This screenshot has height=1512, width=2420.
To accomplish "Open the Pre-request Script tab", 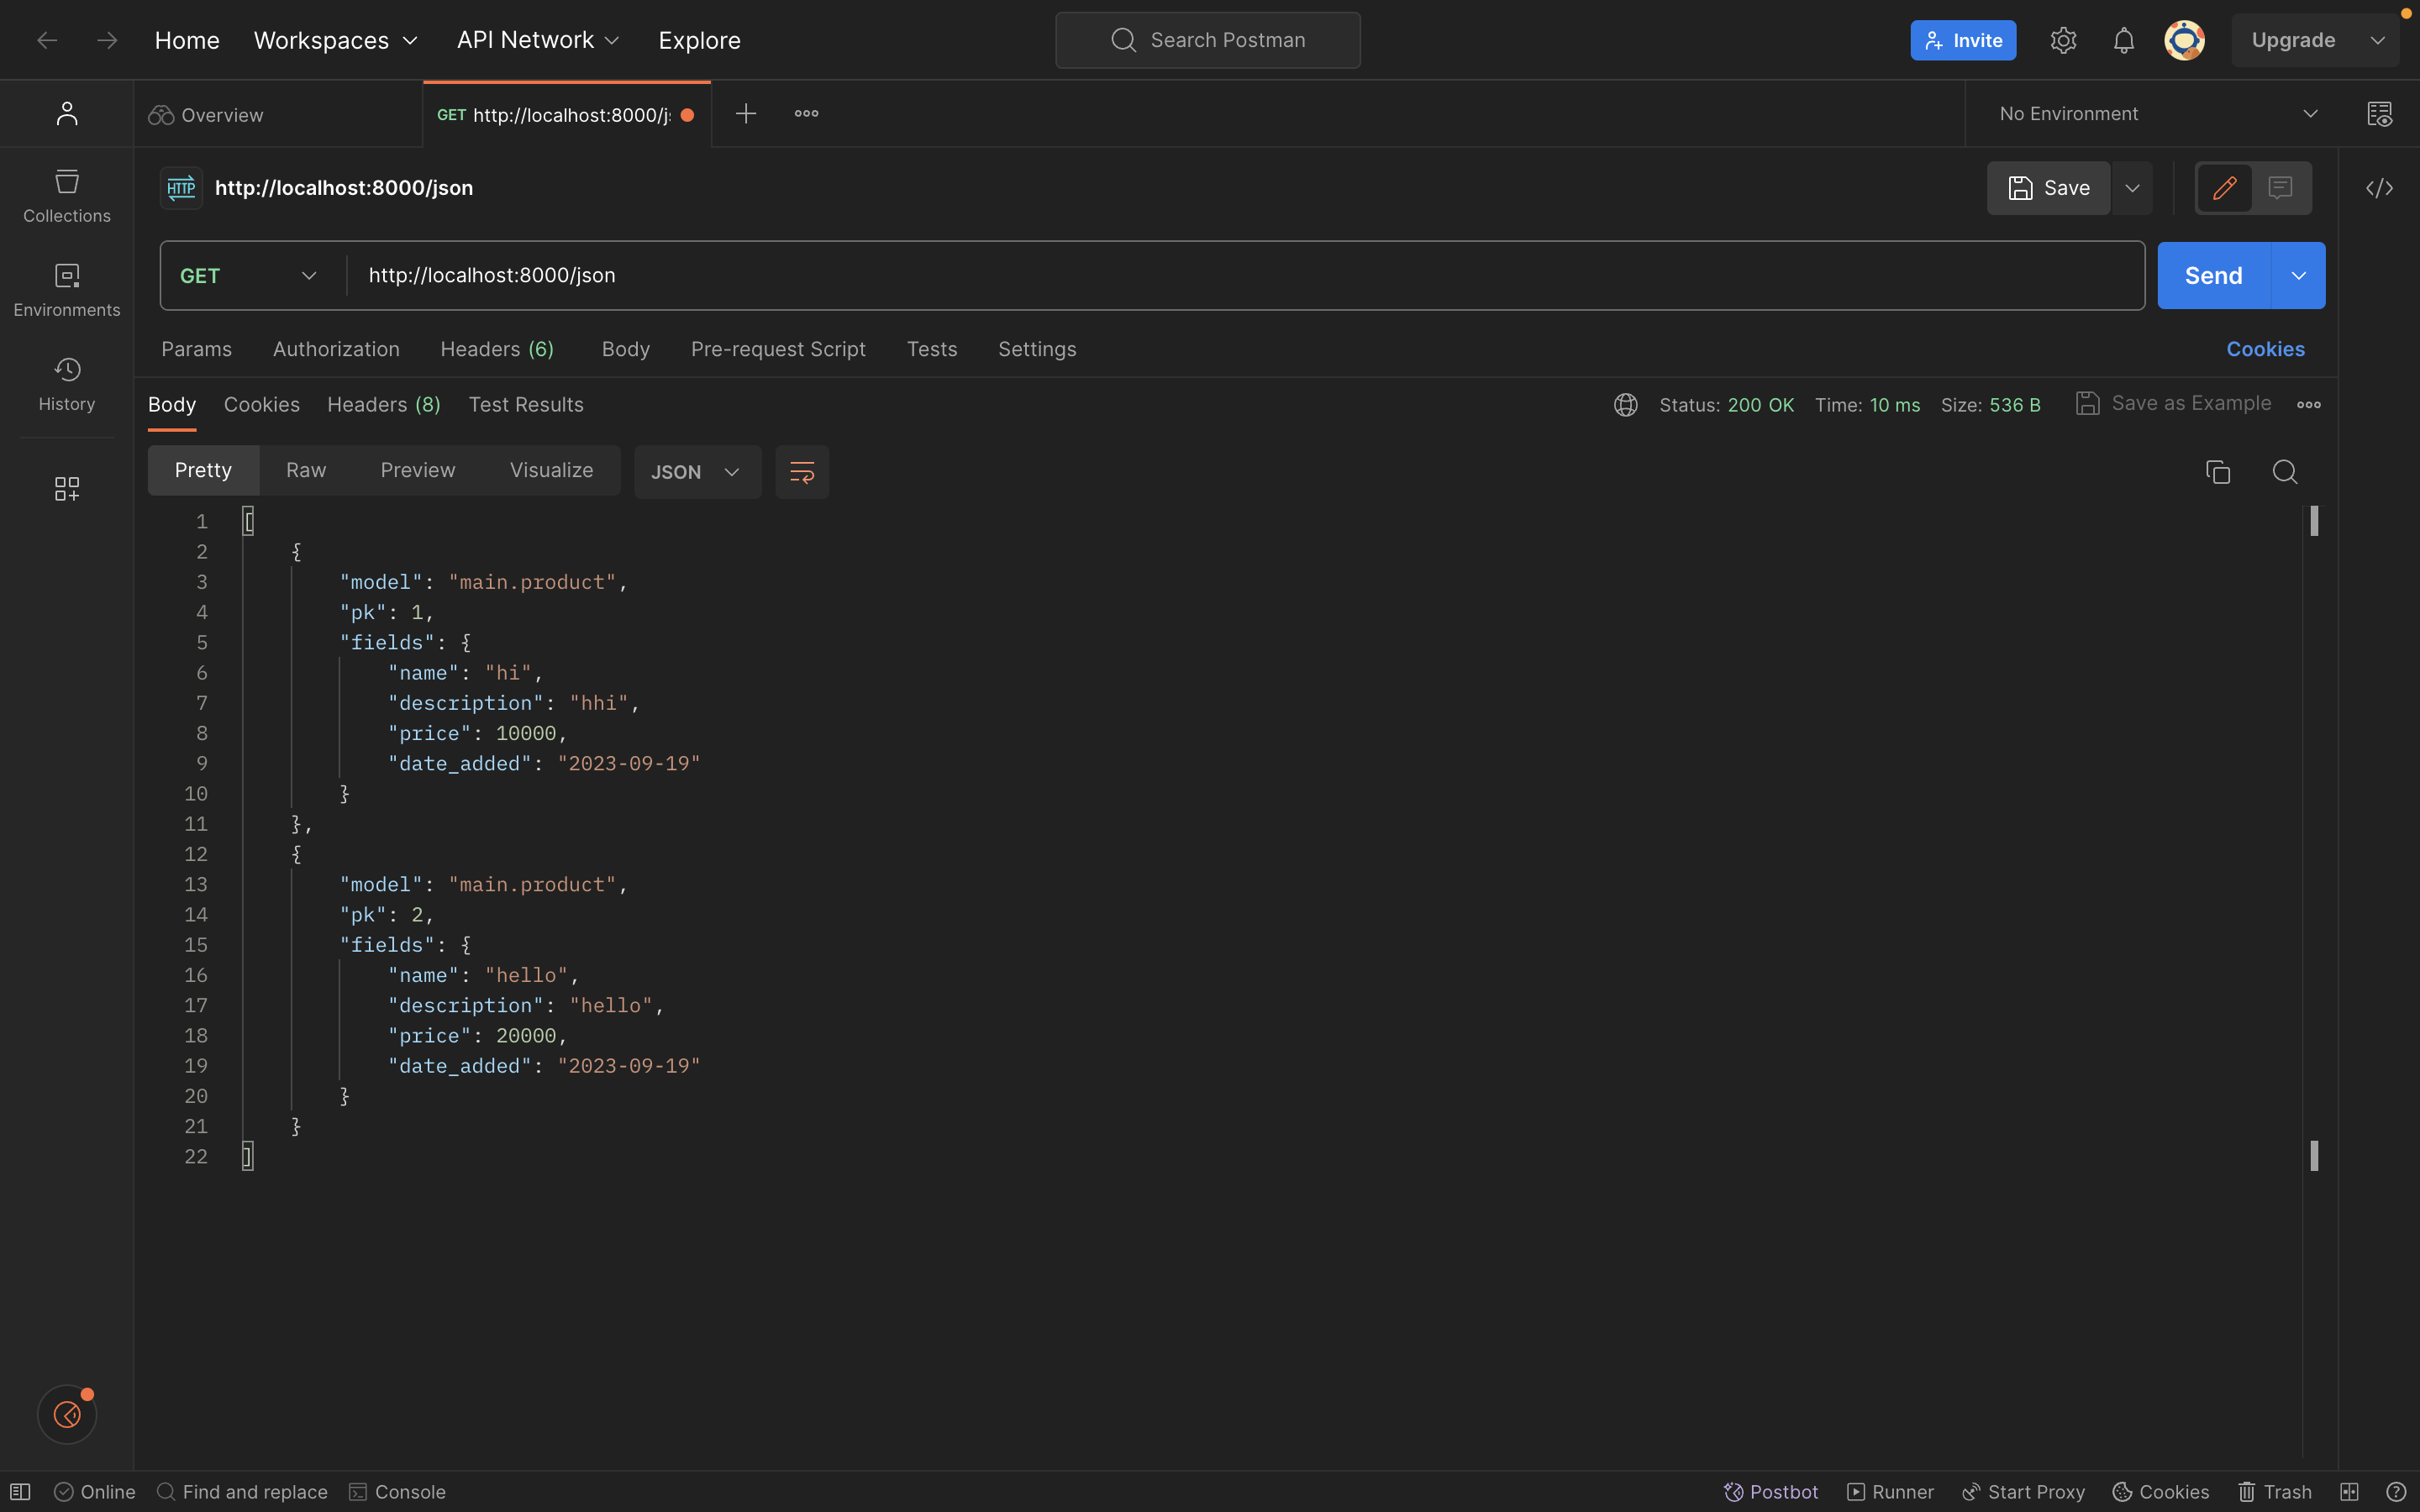I will (778, 349).
